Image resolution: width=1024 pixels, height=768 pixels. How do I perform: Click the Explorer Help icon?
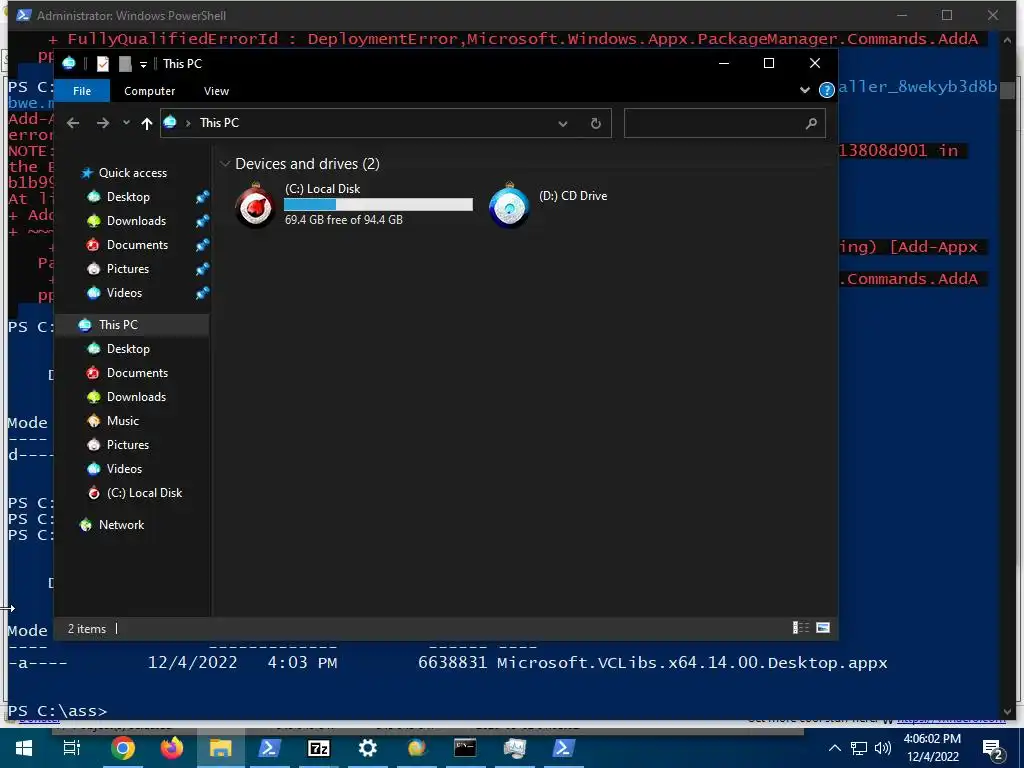tap(826, 90)
